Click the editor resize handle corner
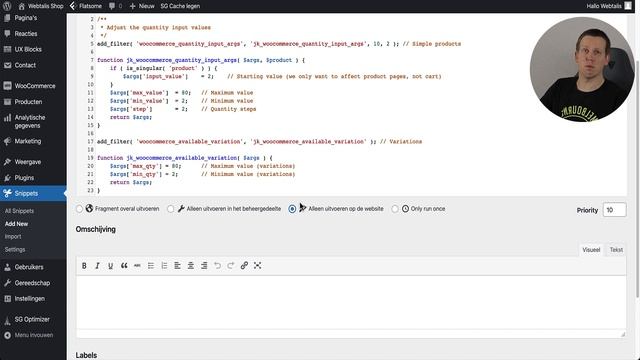The image size is (640, 360). tap(623, 334)
